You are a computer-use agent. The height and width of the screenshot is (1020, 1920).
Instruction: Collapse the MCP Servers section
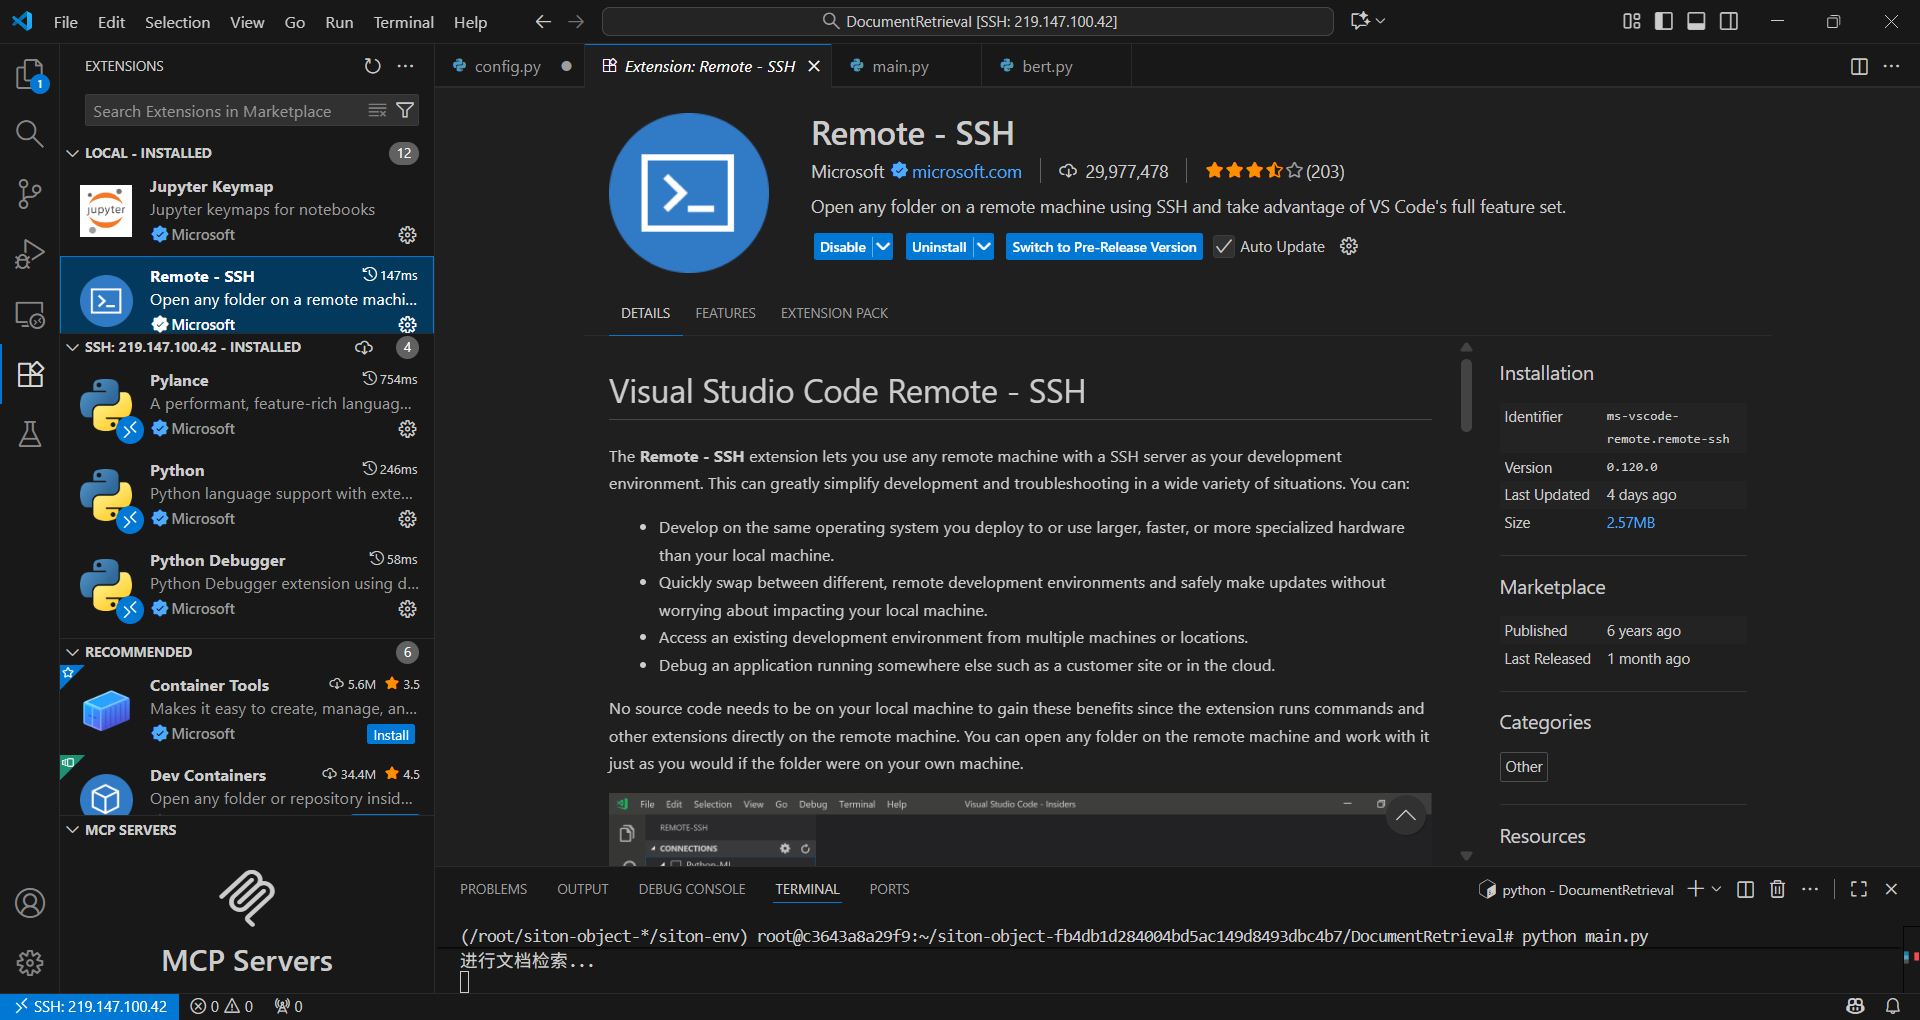tap(72, 830)
